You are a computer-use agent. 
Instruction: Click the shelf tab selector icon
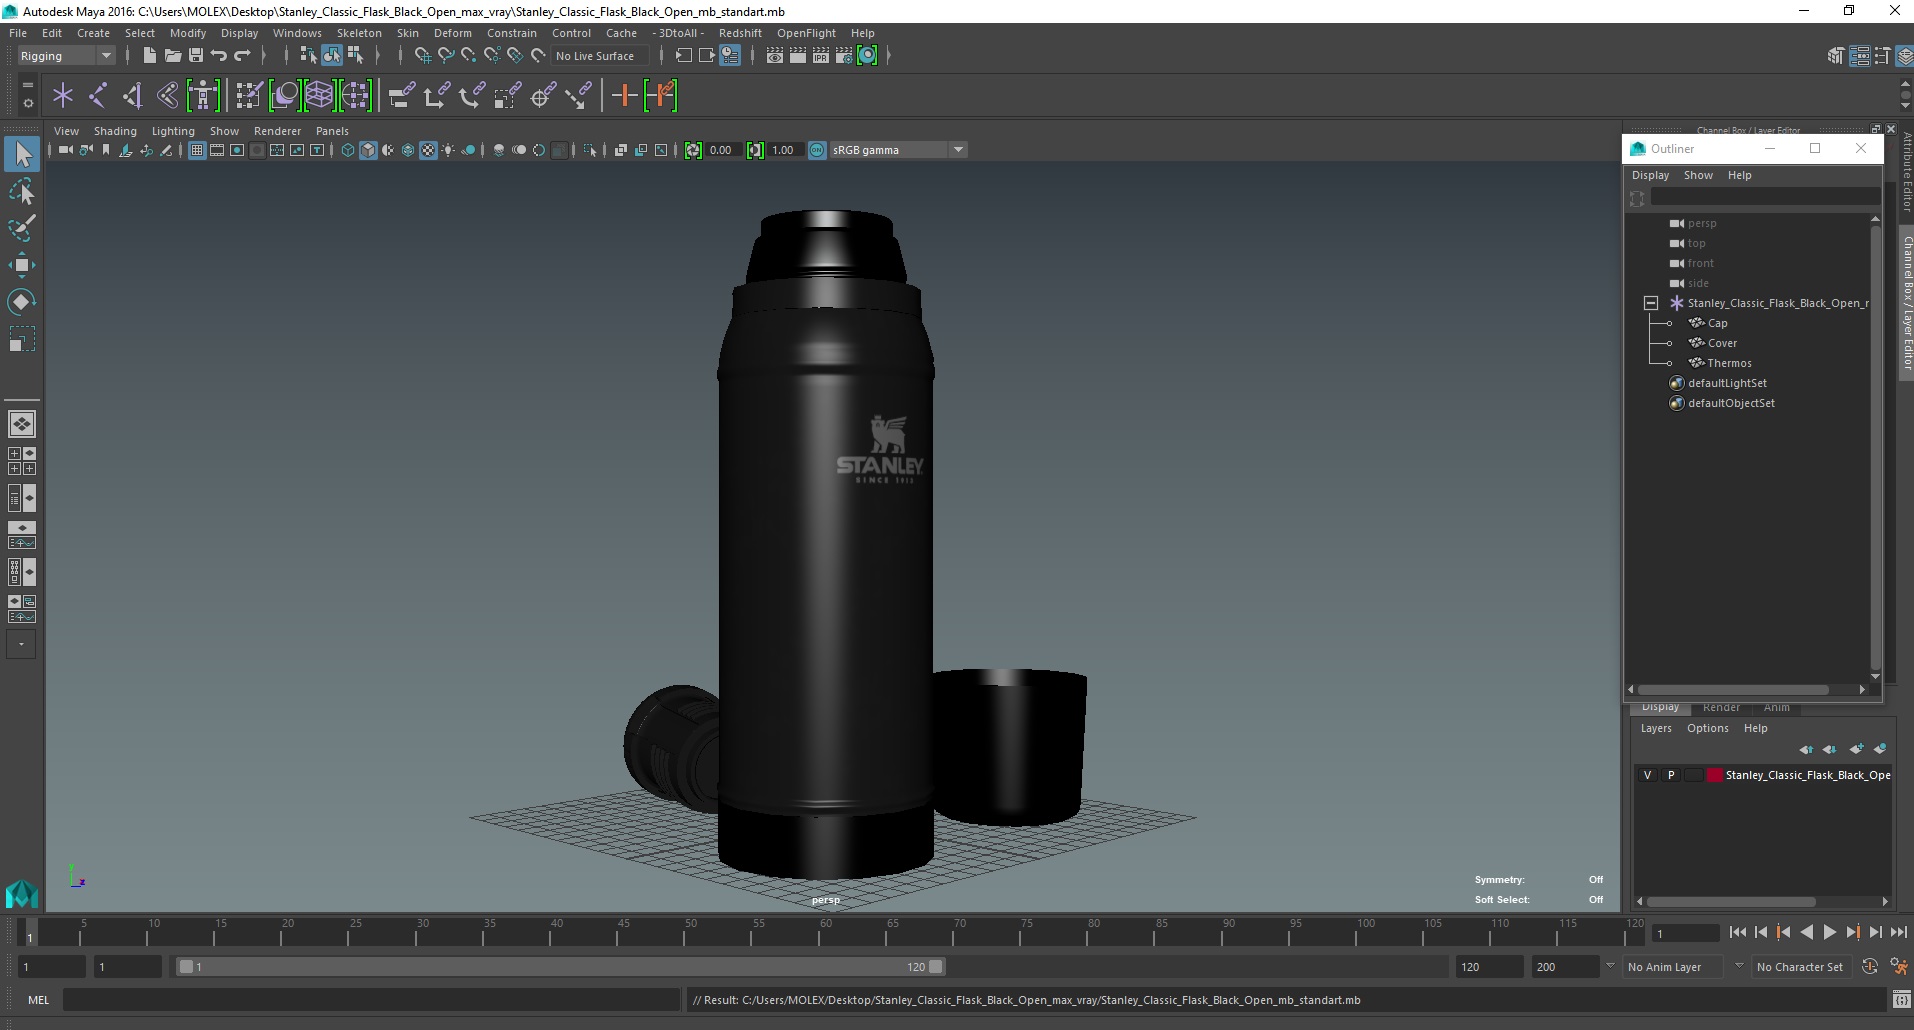tap(27, 84)
